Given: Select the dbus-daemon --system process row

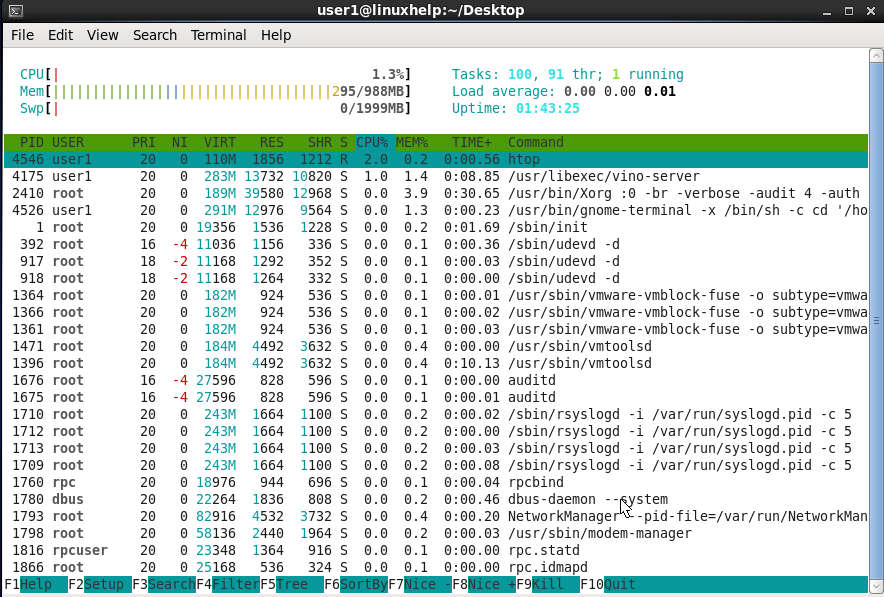Looking at the screenshot, I should point(436,499).
